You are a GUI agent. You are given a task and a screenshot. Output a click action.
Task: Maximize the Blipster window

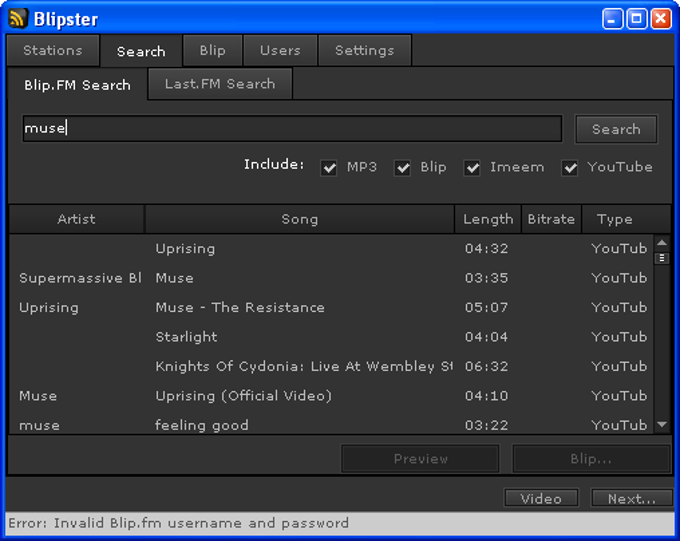[x=637, y=19]
